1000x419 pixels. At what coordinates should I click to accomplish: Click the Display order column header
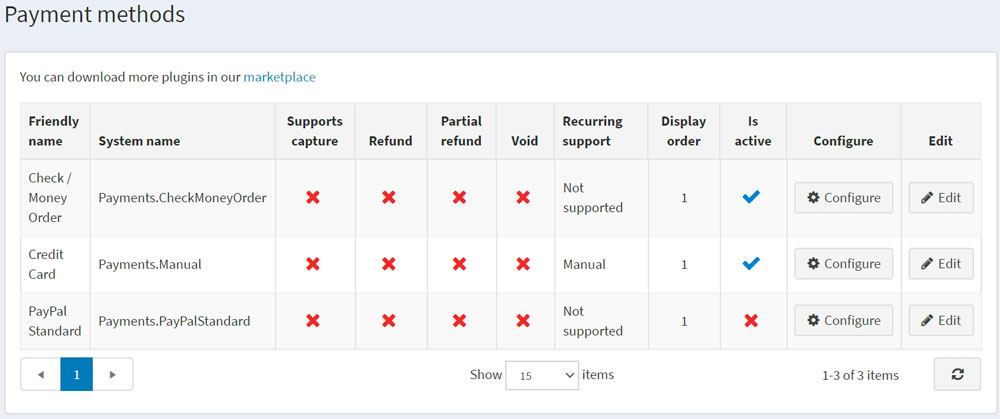(x=683, y=131)
